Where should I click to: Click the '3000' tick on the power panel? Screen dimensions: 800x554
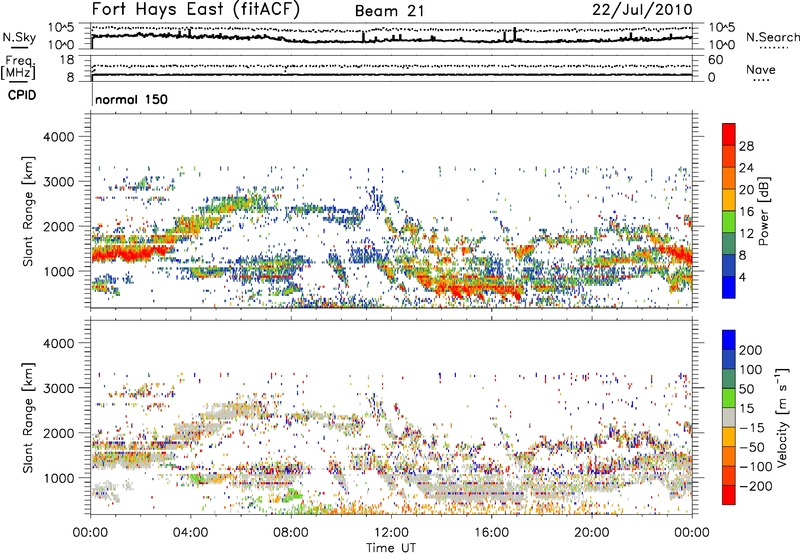58,182
